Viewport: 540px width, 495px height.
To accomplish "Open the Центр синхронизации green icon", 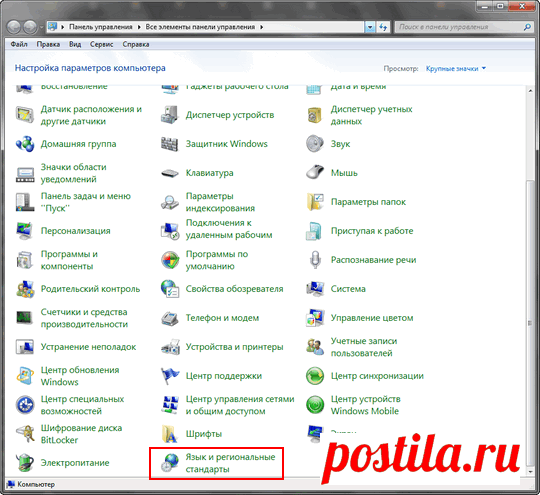I will point(315,375).
